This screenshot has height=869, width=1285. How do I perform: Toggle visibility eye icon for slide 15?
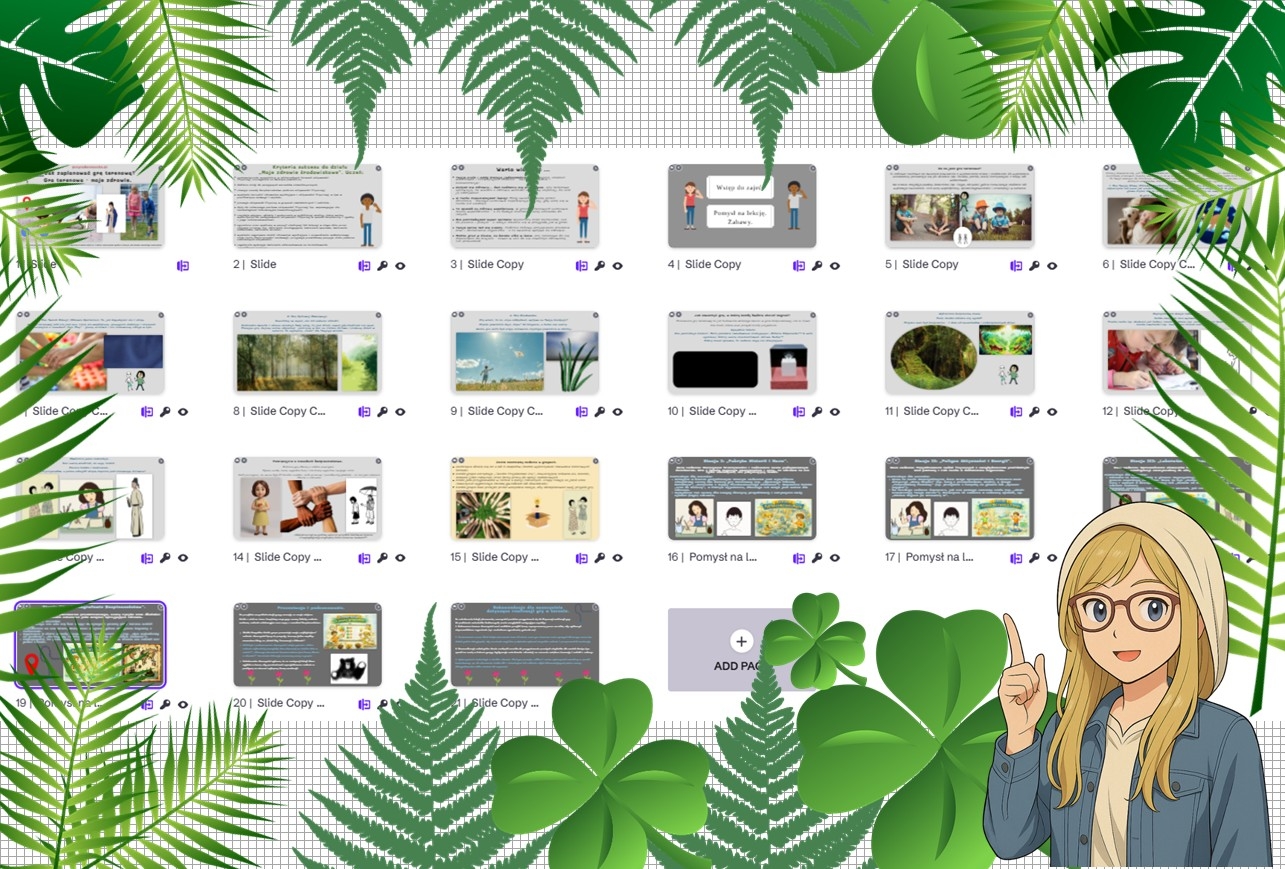[618, 558]
